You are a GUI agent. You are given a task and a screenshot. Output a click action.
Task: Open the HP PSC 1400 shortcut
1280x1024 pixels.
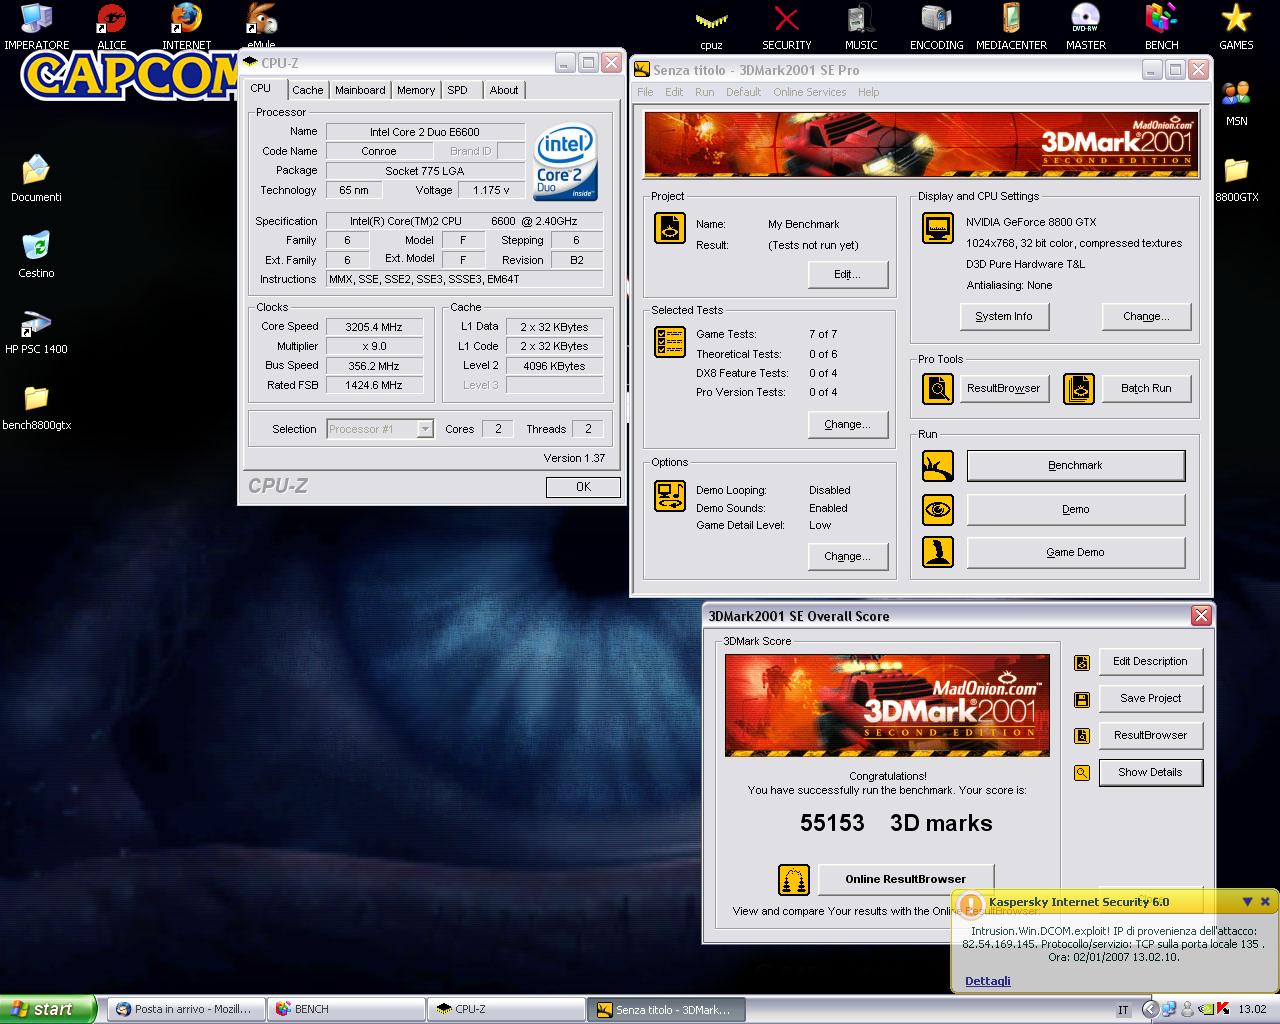pos(36,324)
